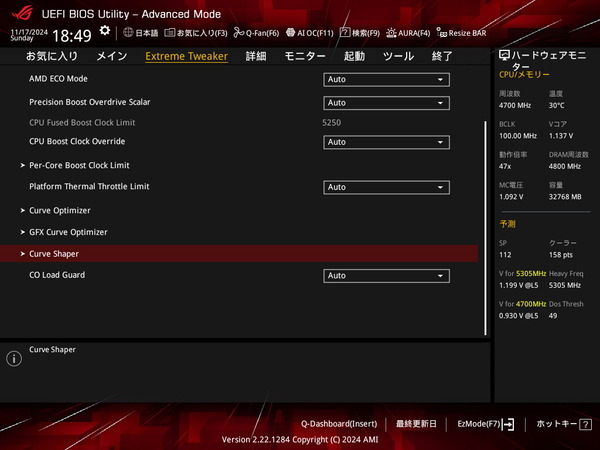Click the CPU Fused Boost Clock Limit label

[82, 123]
